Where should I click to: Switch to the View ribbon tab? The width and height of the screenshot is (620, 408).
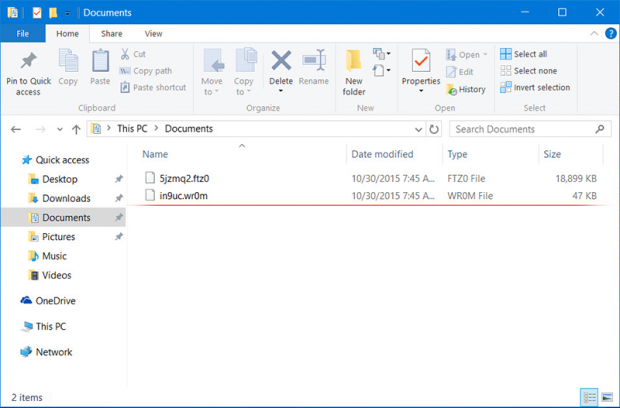pos(153,34)
